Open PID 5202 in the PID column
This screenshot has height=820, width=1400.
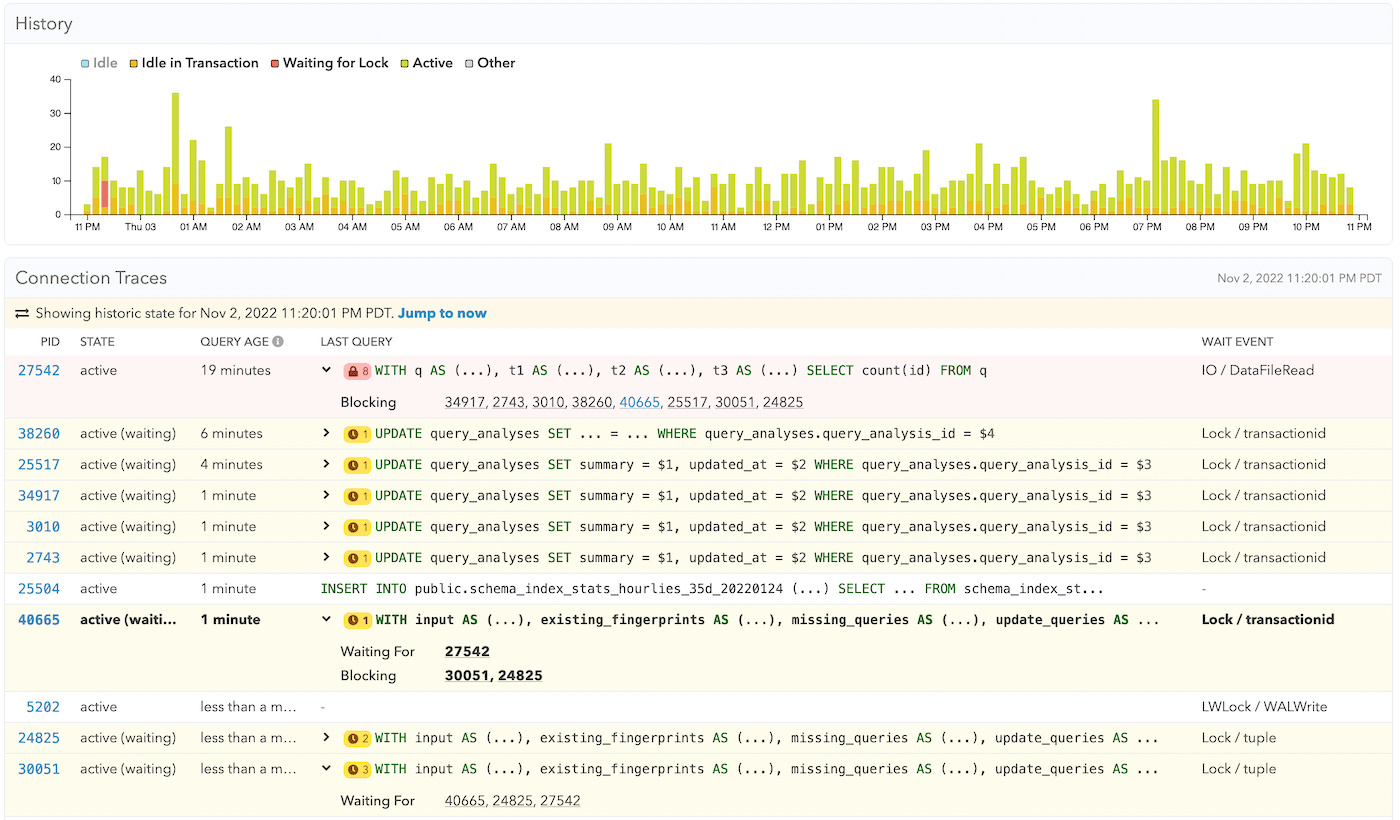tap(43, 707)
